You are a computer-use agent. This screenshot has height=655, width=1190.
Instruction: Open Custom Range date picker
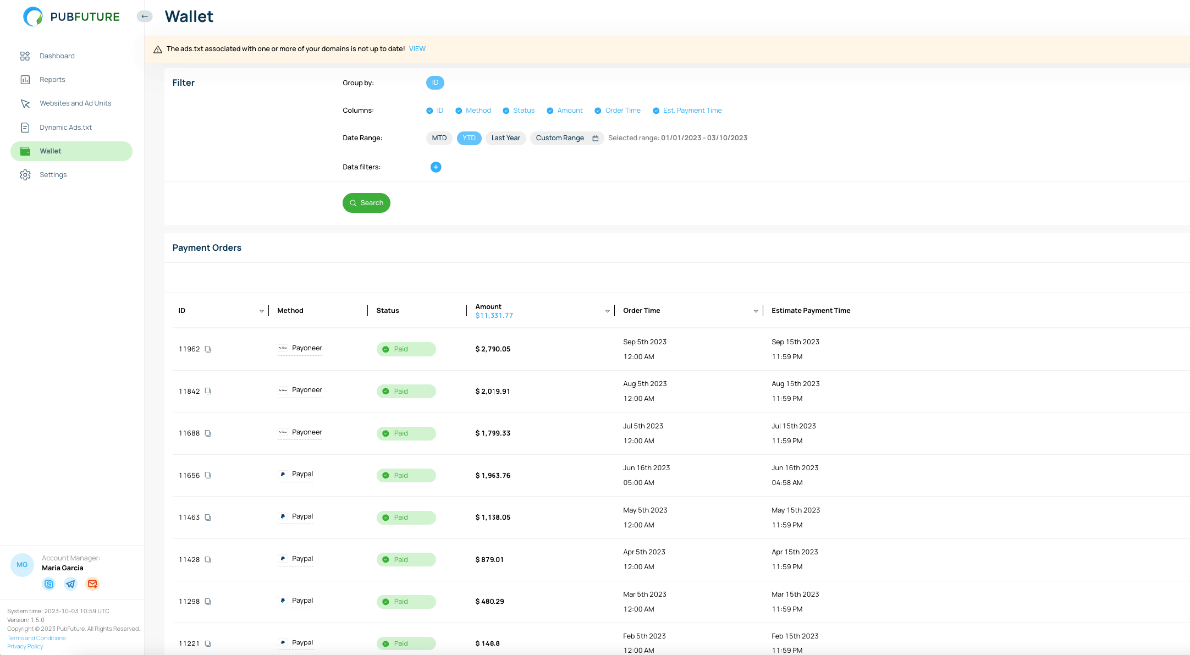[x=567, y=138]
